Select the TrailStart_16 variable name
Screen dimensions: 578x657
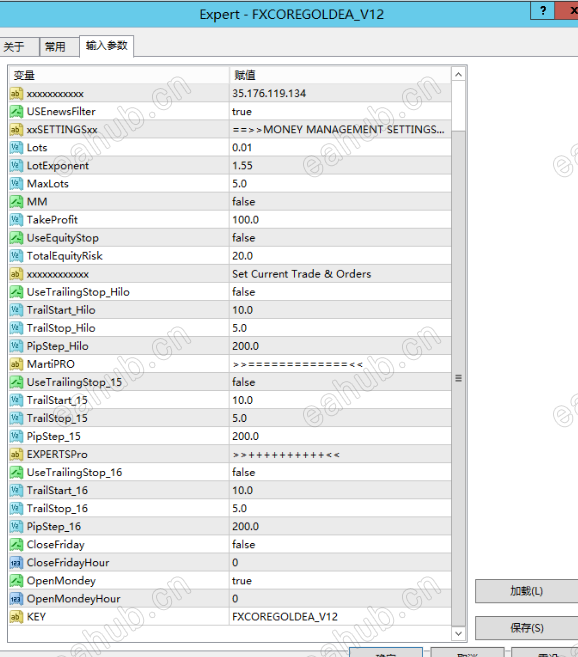57,490
